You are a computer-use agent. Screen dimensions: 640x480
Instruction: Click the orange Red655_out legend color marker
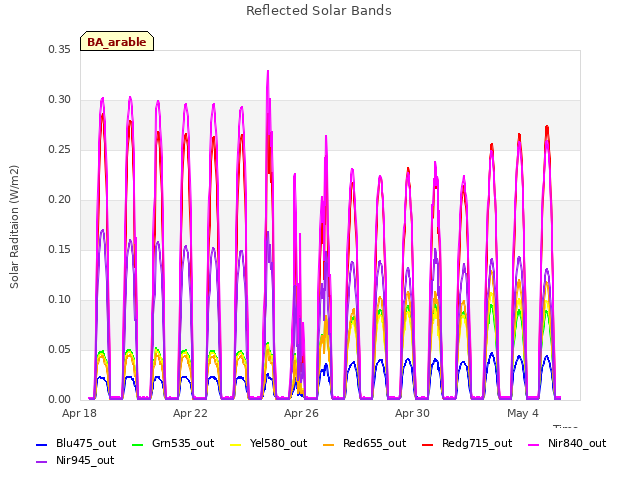click(x=329, y=445)
